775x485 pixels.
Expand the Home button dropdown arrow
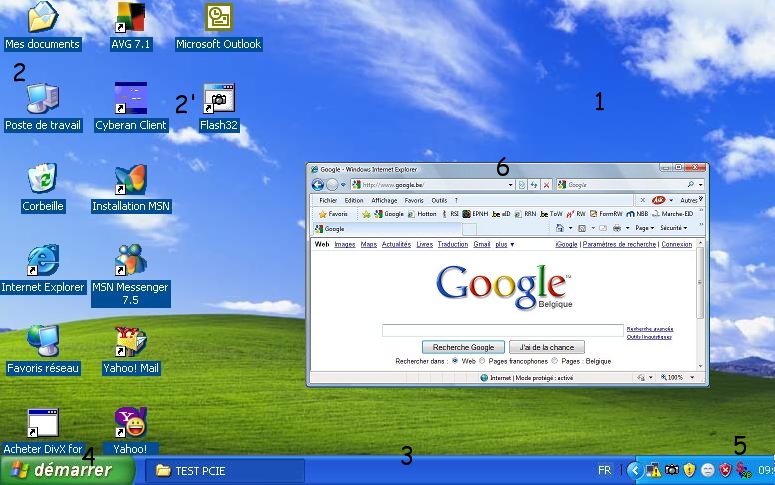pyautogui.click(x=570, y=228)
